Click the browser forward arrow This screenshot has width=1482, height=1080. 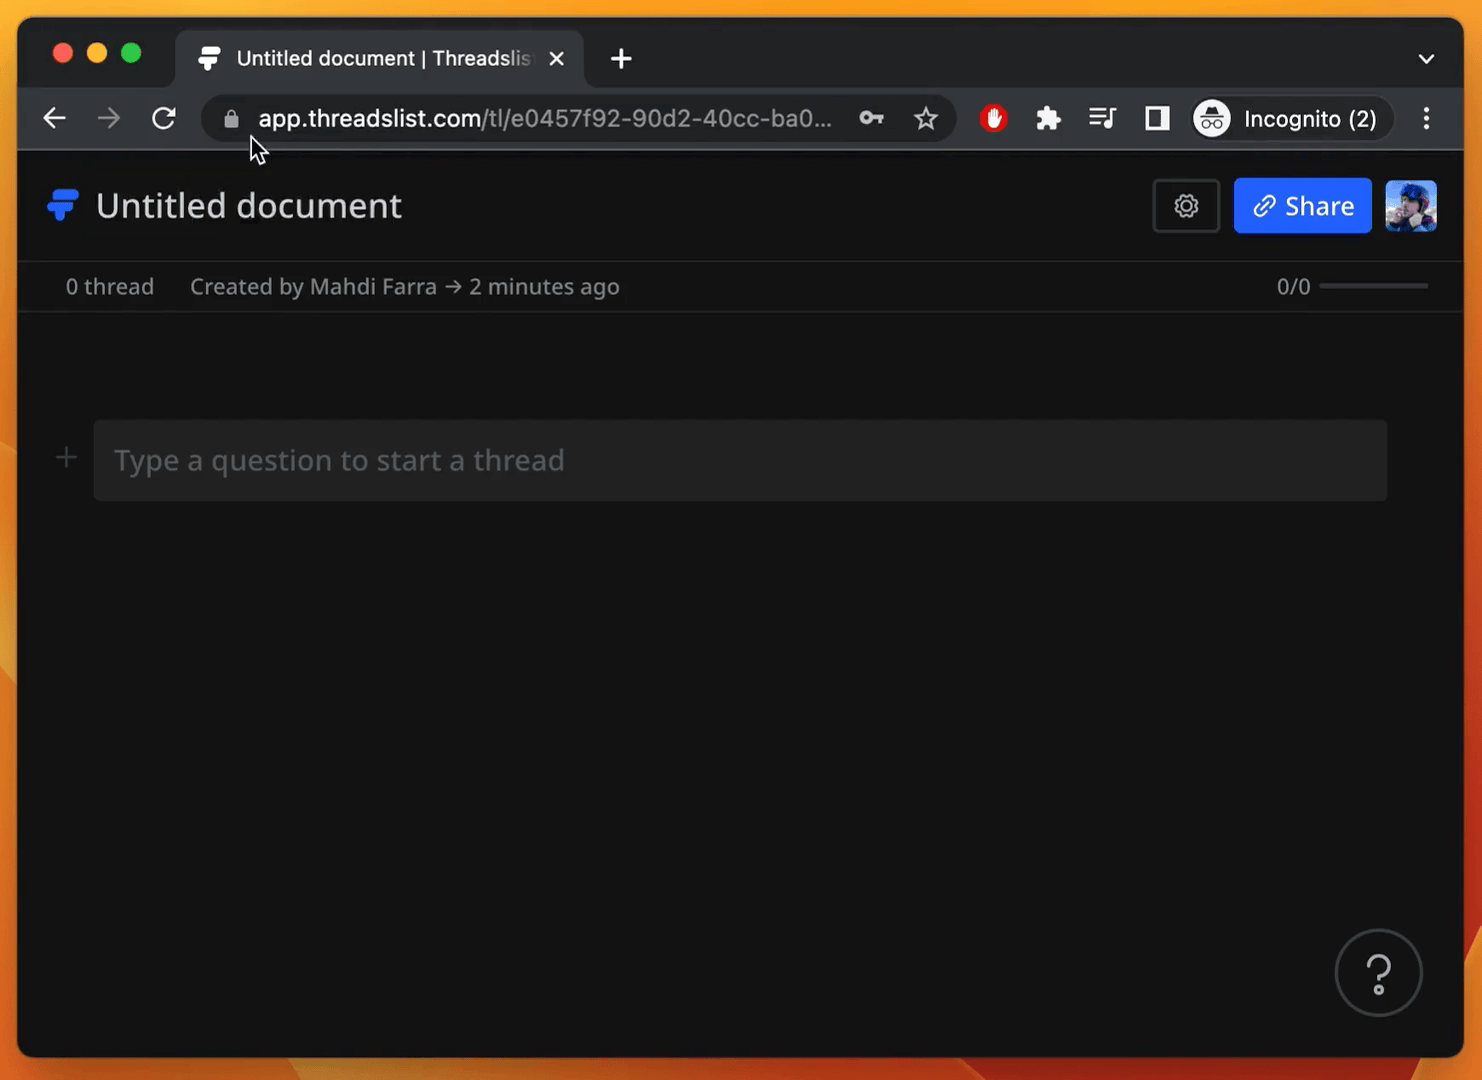pos(109,118)
